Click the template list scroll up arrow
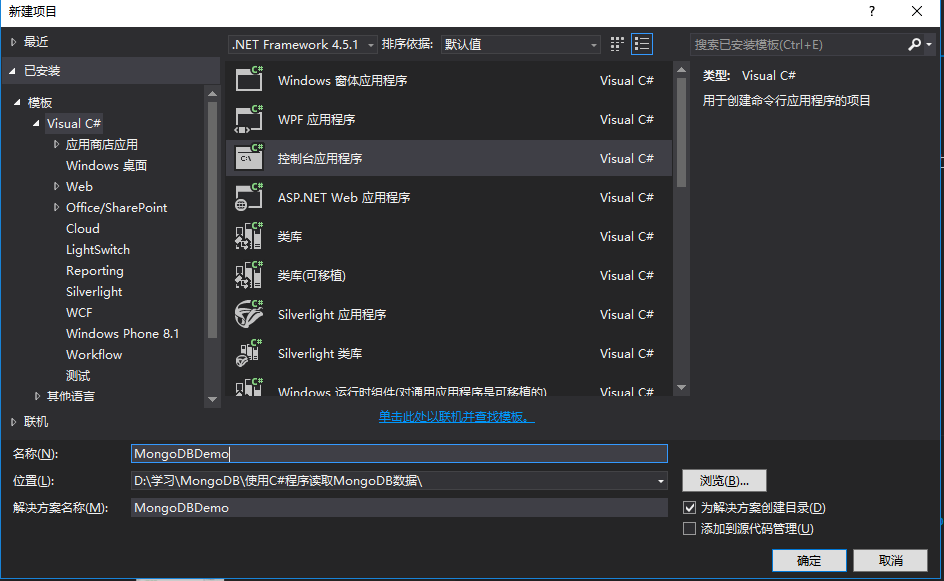This screenshot has width=944, height=581. pos(682,70)
